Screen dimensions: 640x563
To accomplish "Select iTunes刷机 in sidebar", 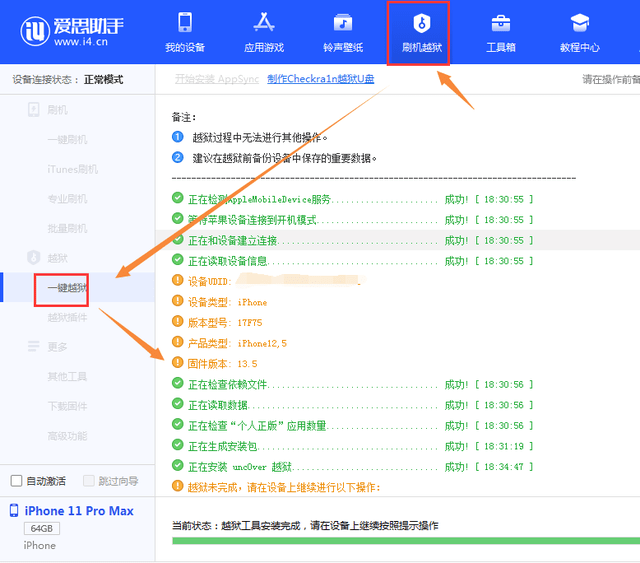I will (72, 169).
